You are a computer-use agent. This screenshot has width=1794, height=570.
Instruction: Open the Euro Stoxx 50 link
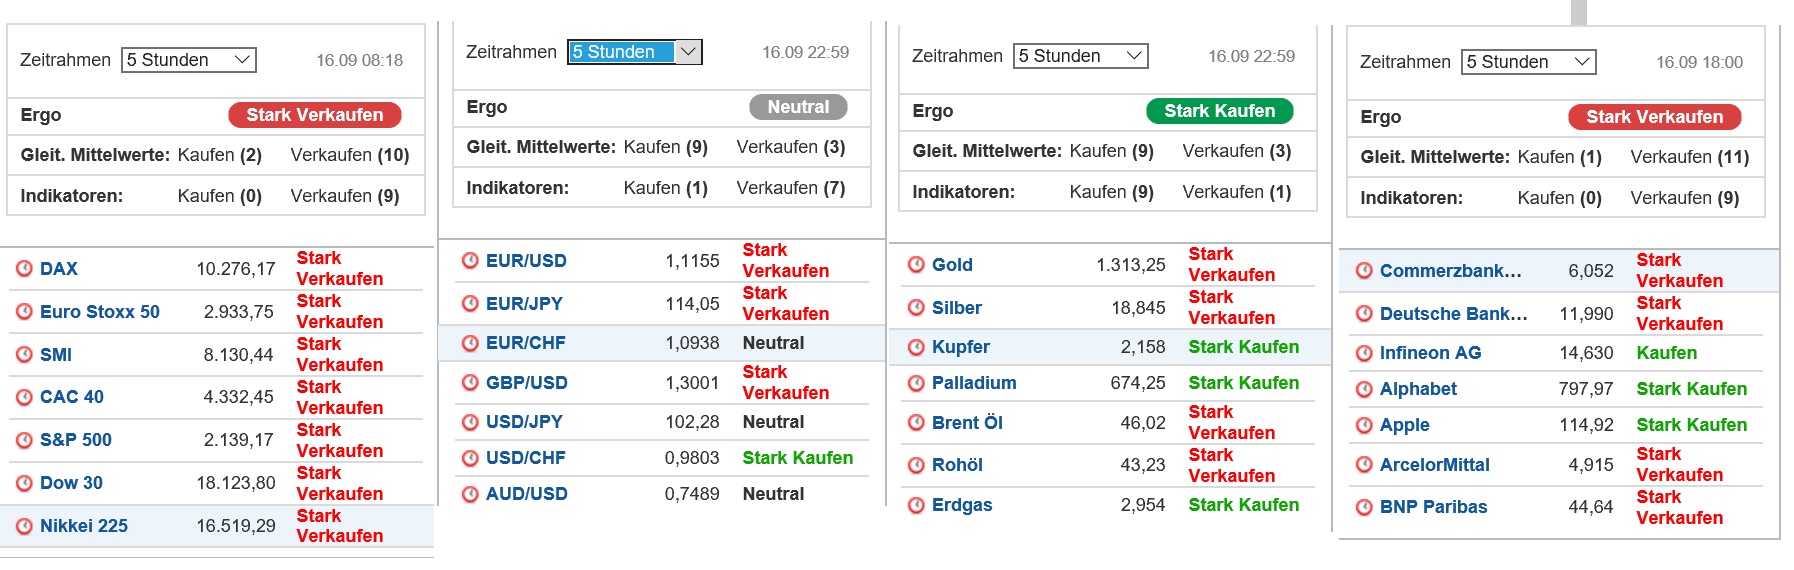(100, 312)
